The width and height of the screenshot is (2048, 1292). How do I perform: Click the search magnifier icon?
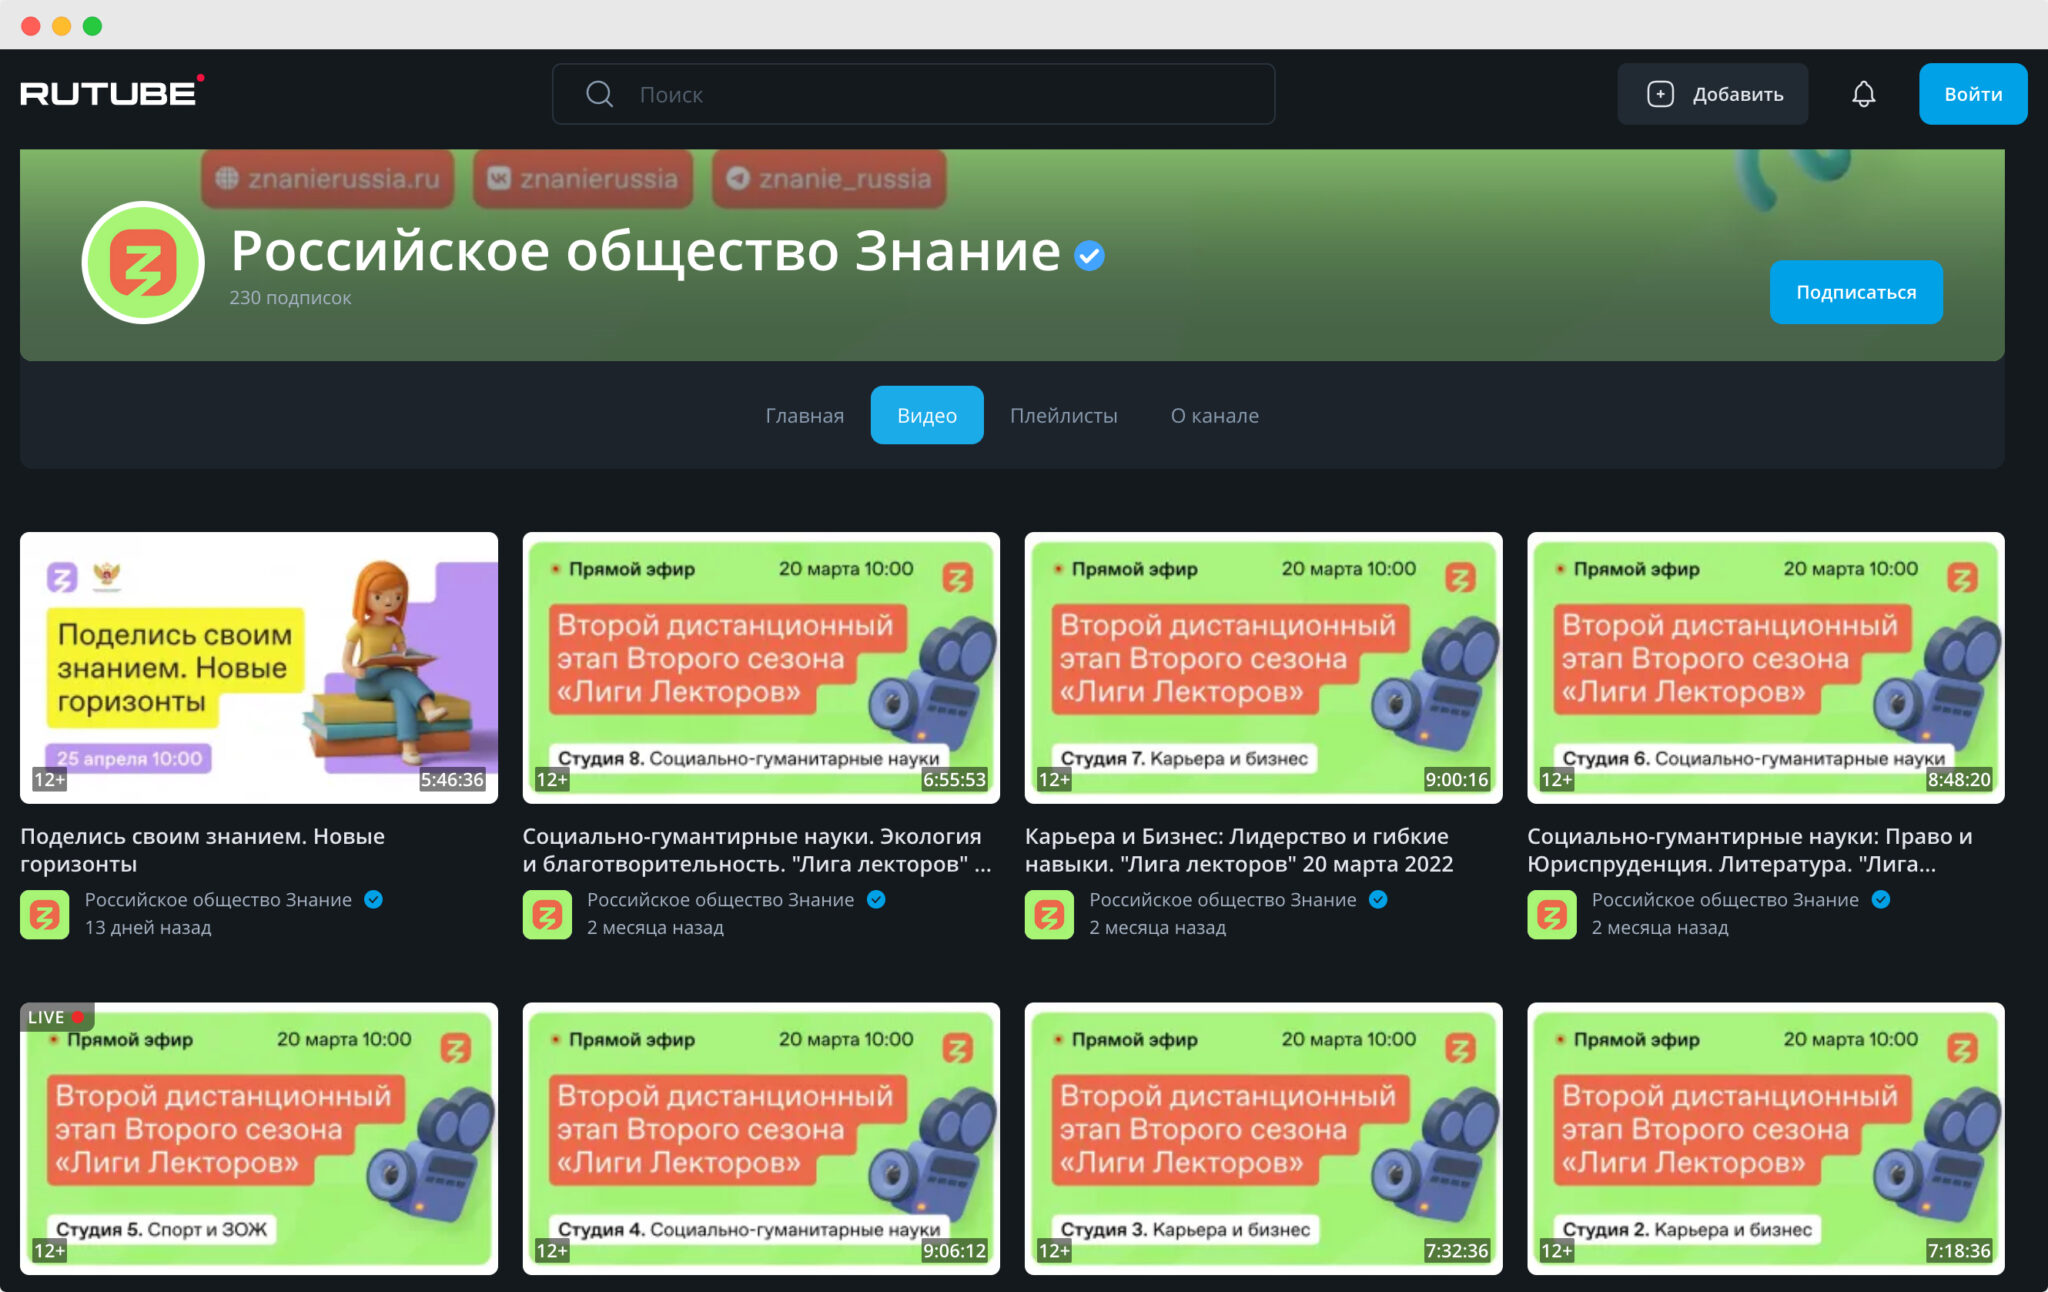click(x=599, y=94)
